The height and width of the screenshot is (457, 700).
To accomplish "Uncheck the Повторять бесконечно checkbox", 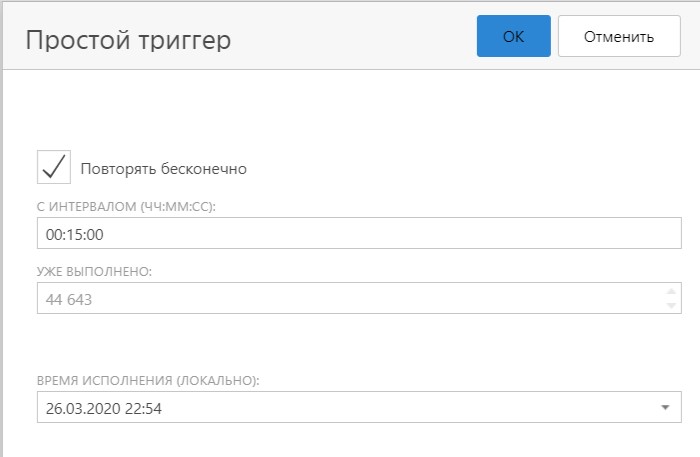I will (54, 167).
